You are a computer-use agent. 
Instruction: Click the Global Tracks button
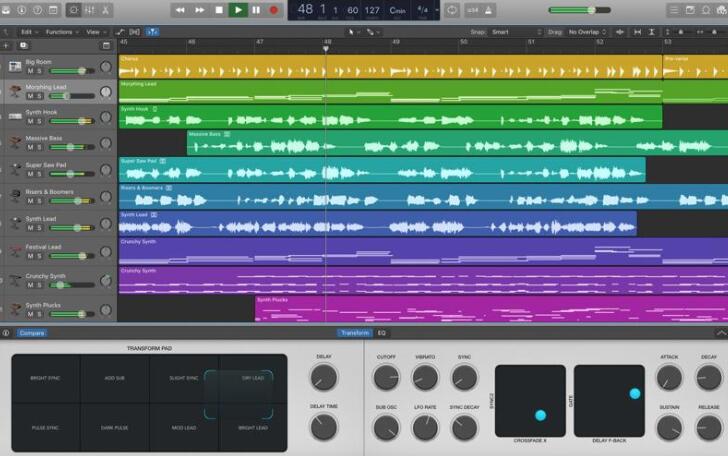106,46
